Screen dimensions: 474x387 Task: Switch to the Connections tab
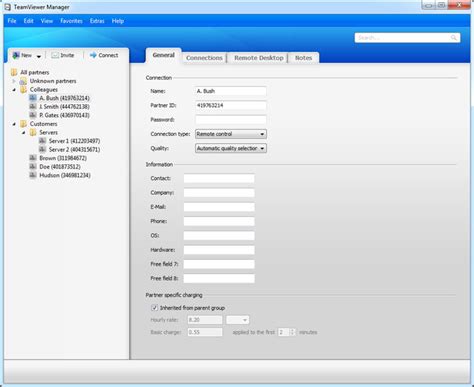[x=204, y=58]
